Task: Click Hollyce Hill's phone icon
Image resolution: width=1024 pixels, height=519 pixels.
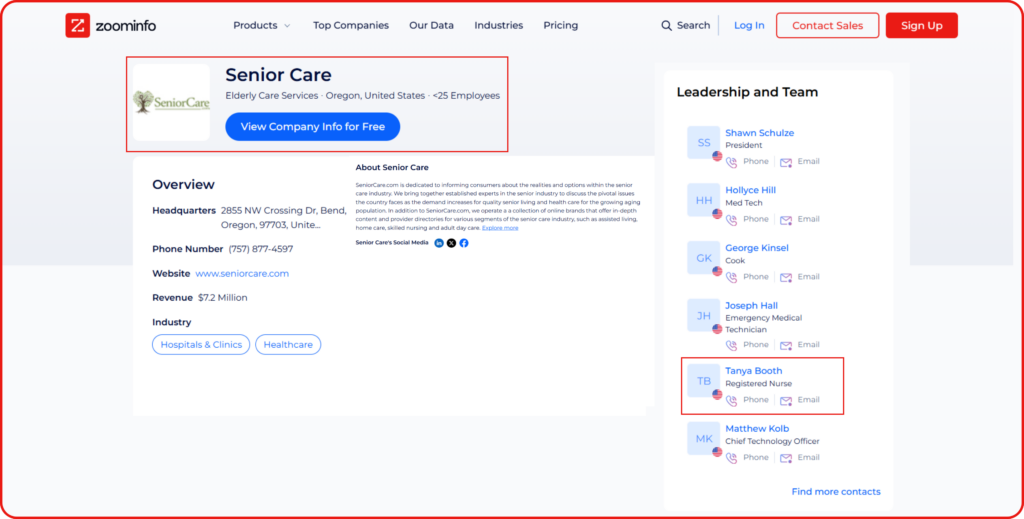Action: [731, 220]
